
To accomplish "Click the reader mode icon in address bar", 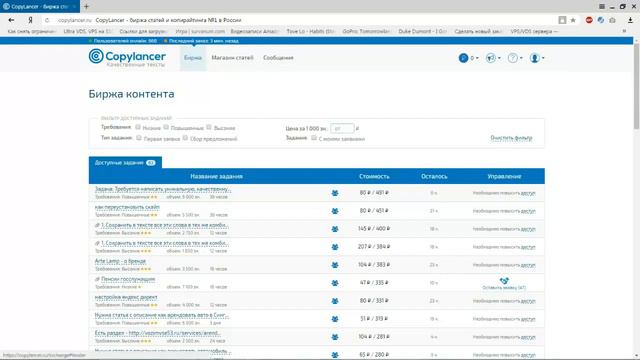I will (x=562, y=20).
